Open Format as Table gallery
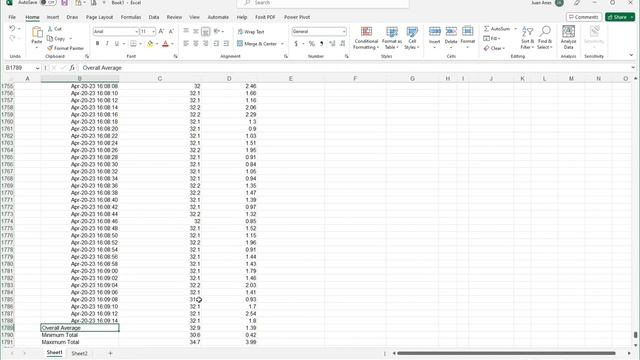The image size is (640, 360). pyautogui.click(x=392, y=38)
